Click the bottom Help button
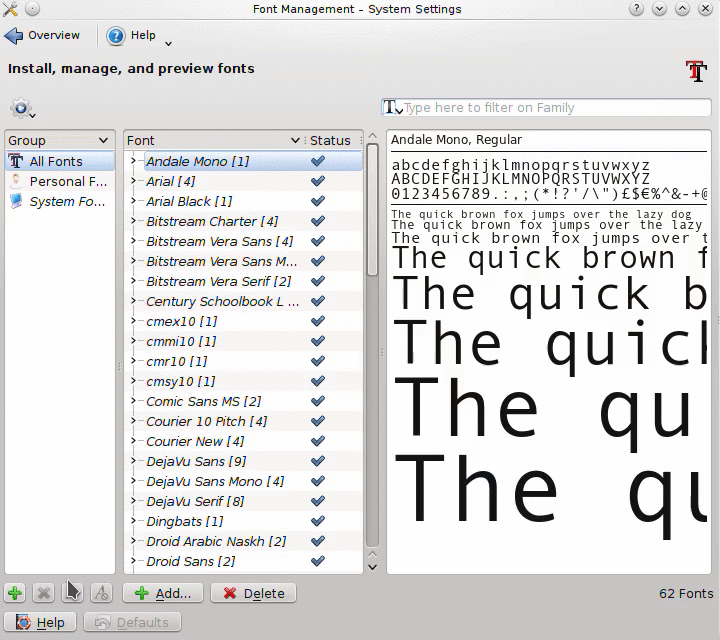 point(39,623)
